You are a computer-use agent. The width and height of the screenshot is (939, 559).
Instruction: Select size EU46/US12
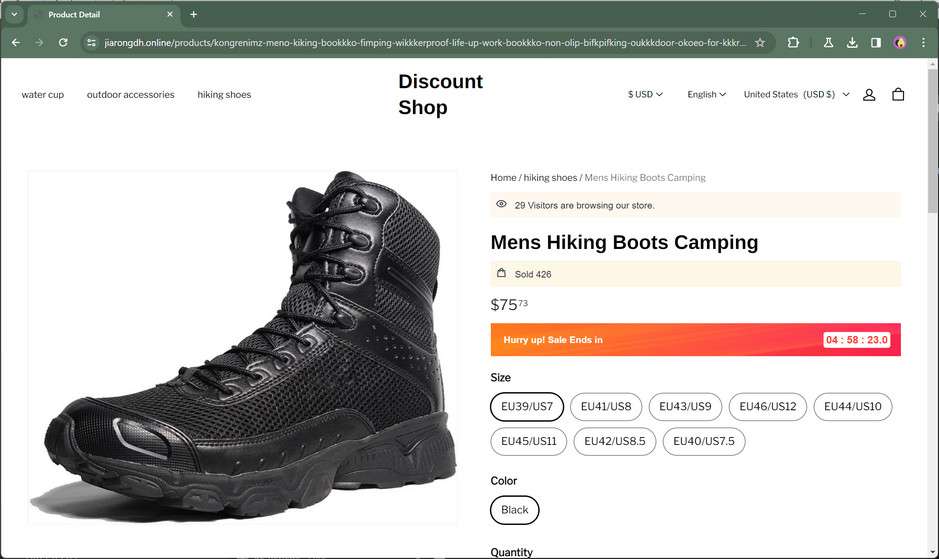click(768, 407)
